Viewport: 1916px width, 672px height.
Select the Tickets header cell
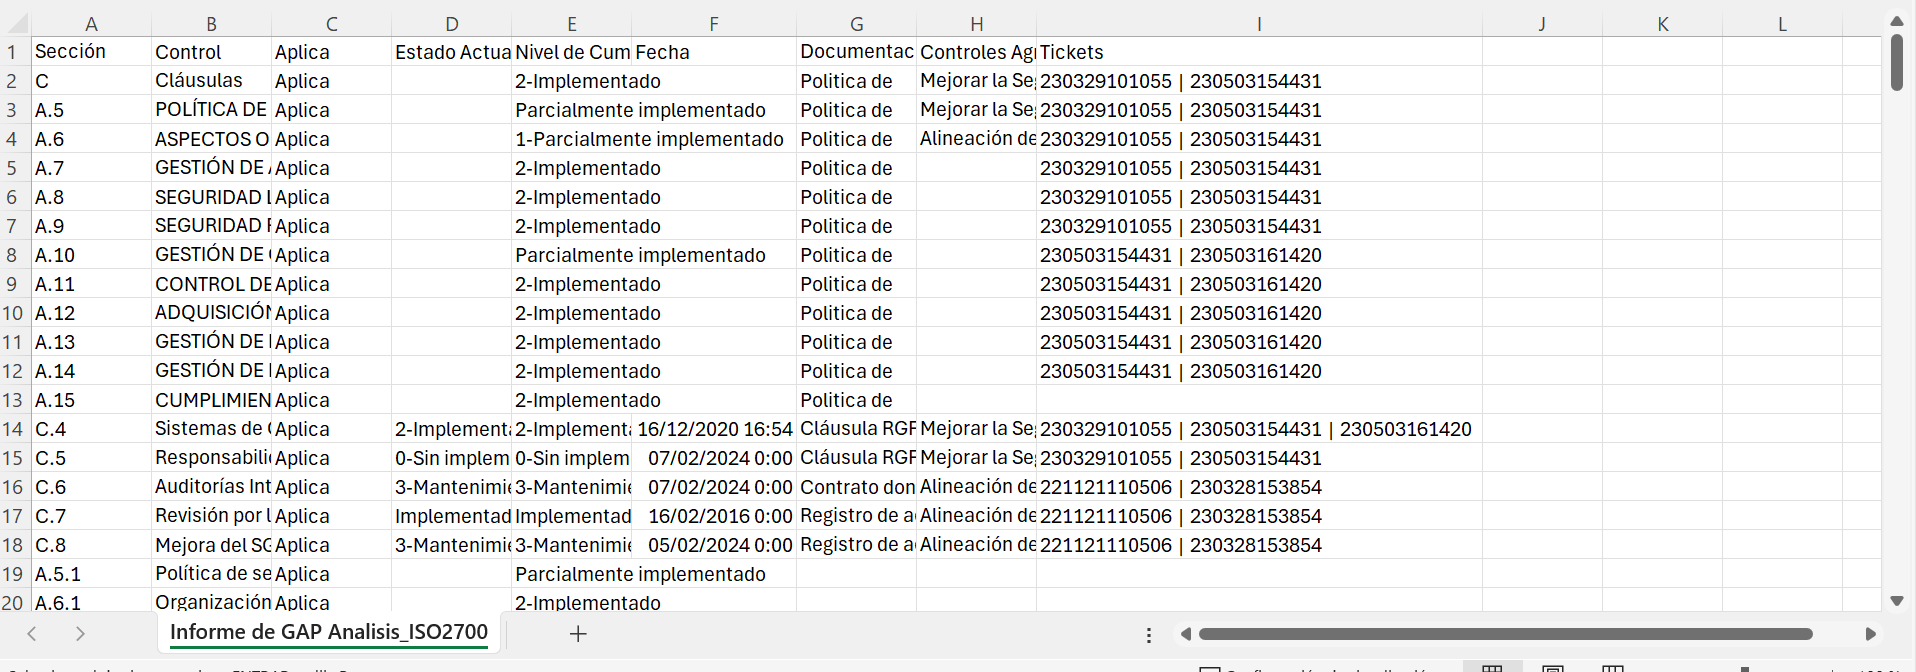coord(1258,52)
